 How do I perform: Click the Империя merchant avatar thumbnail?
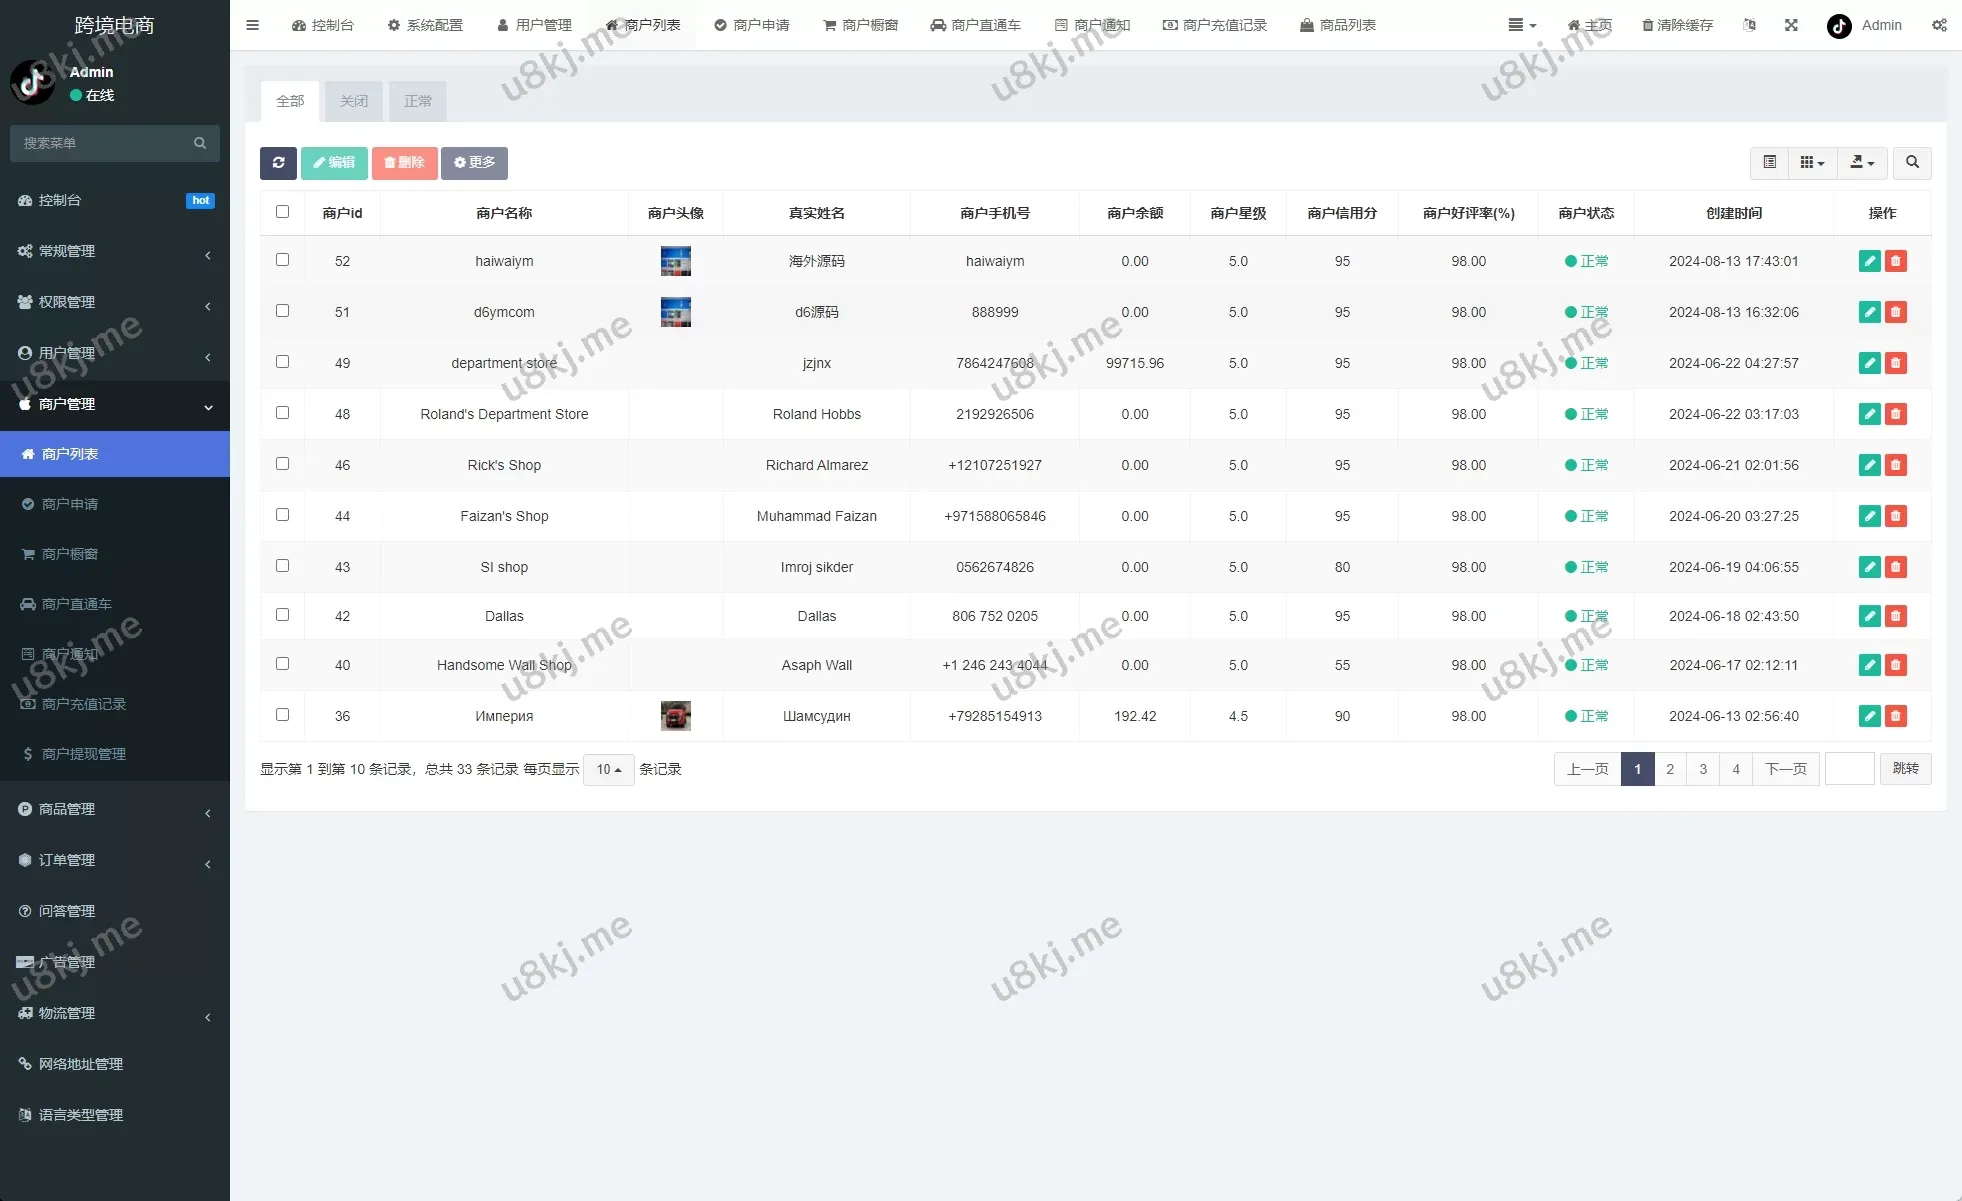pyautogui.click(x=676, y=716)
